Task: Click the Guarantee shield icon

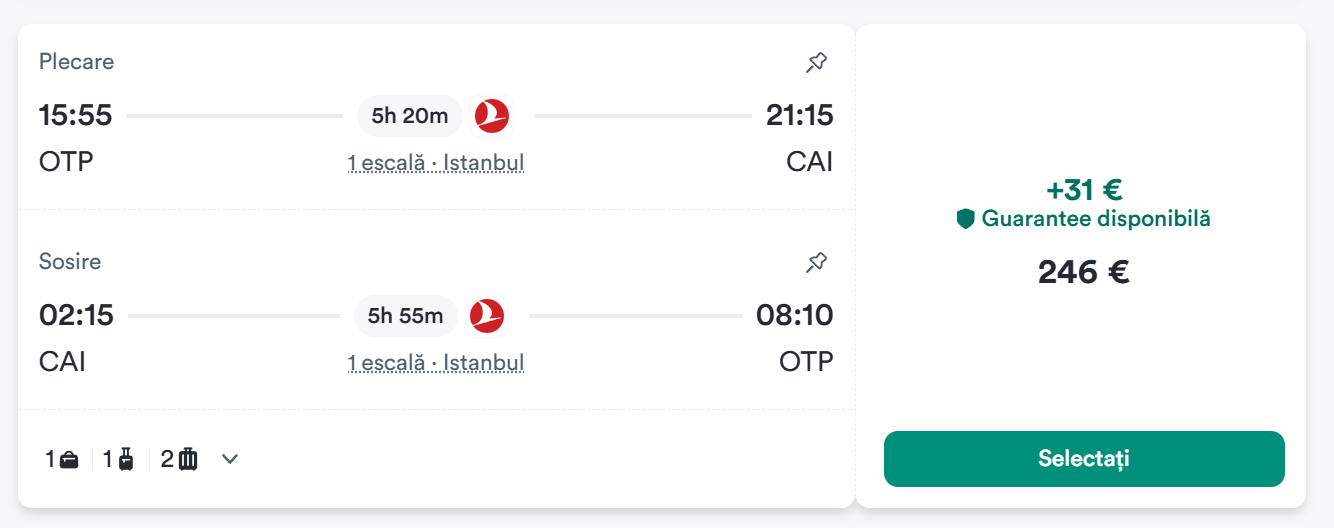Action: click(965, 219)
